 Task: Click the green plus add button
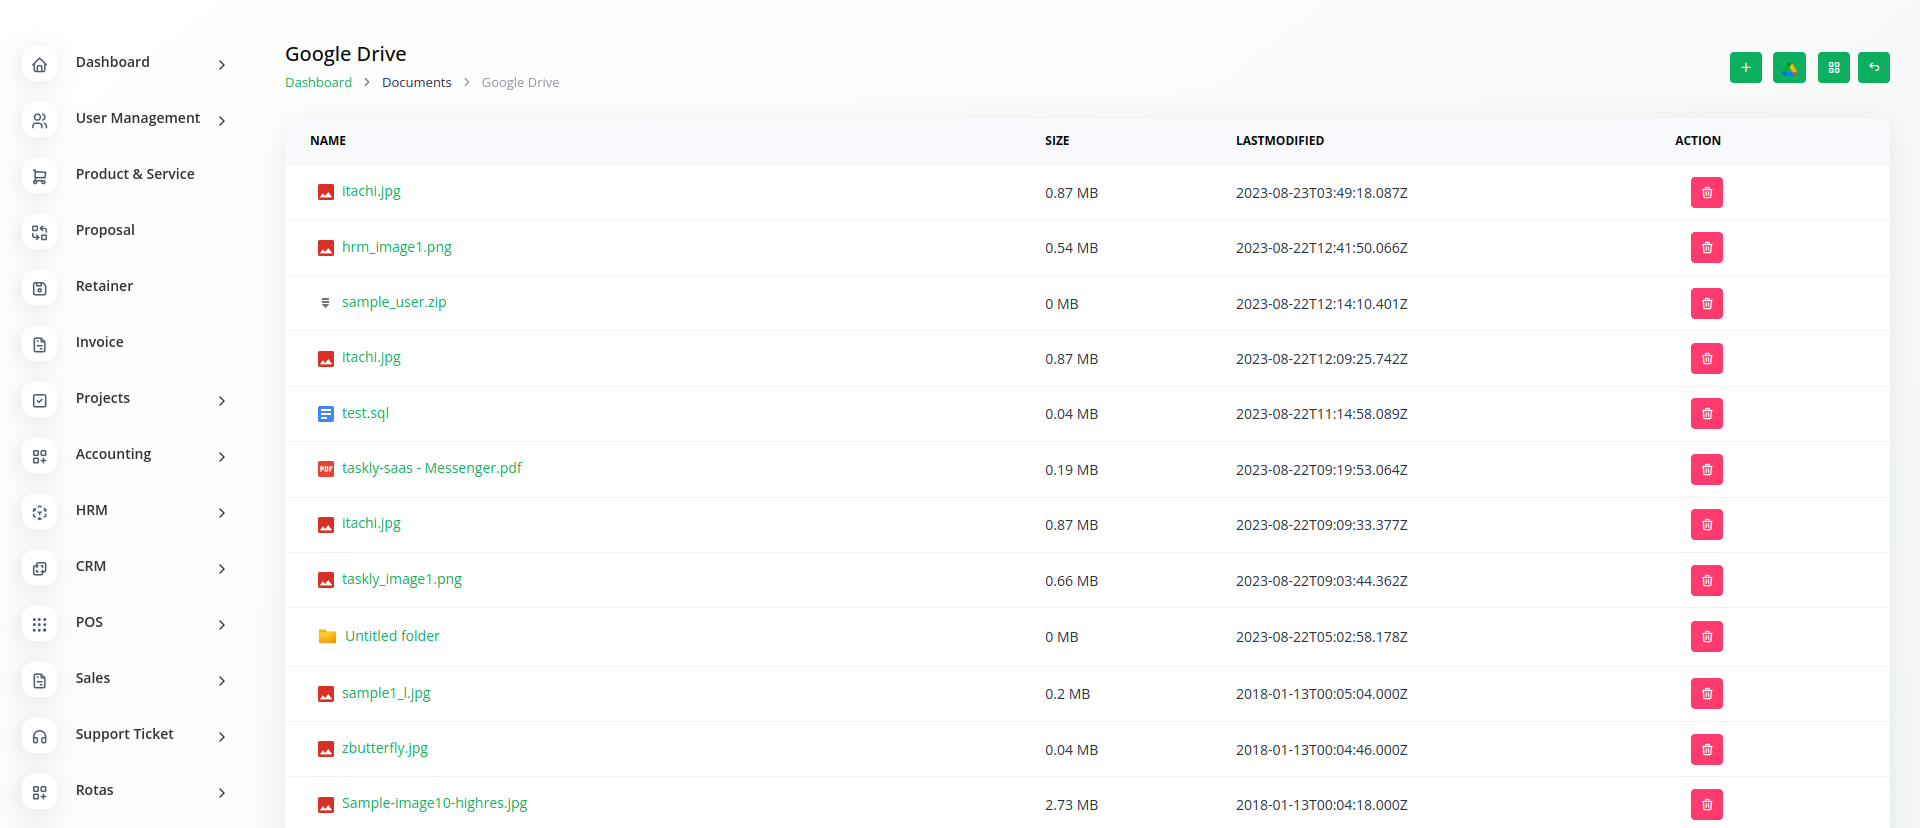pos(1745,68)
